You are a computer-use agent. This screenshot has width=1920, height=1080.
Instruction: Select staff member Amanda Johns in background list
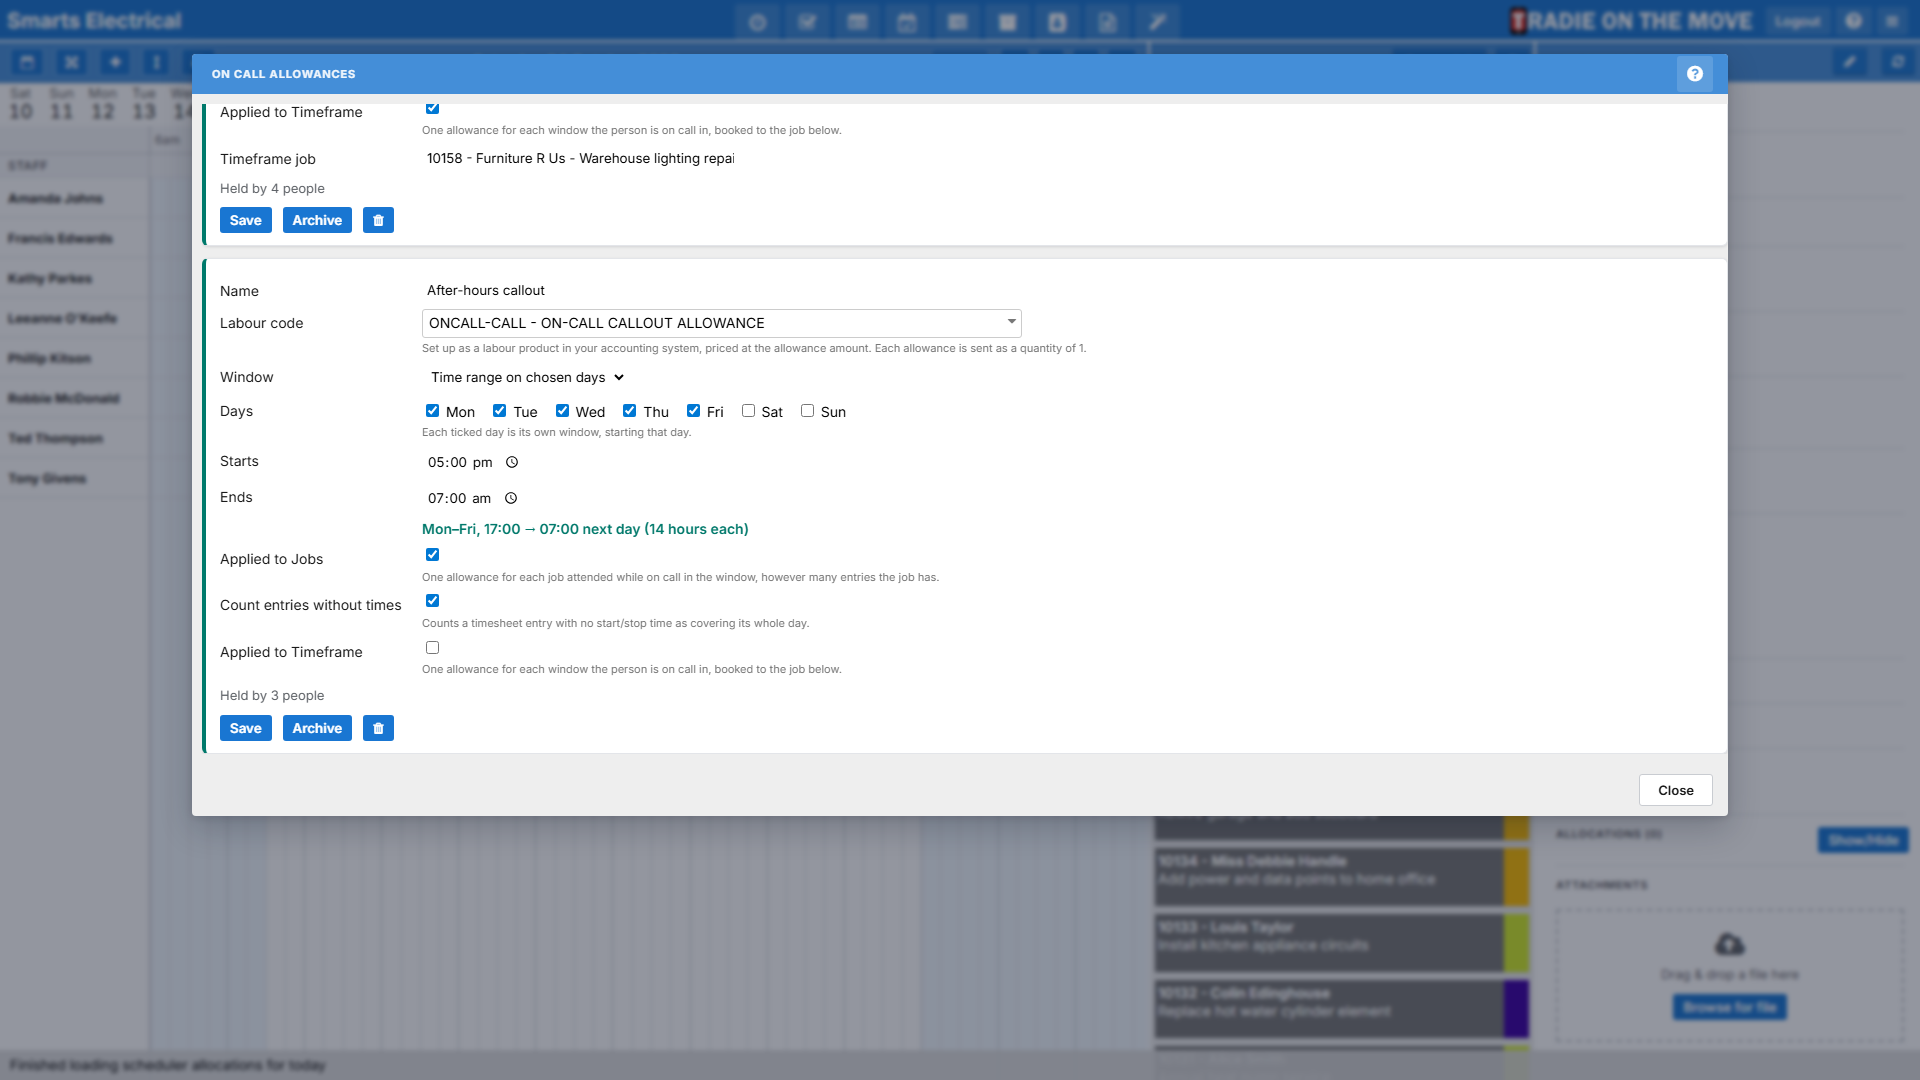point(56,199)
